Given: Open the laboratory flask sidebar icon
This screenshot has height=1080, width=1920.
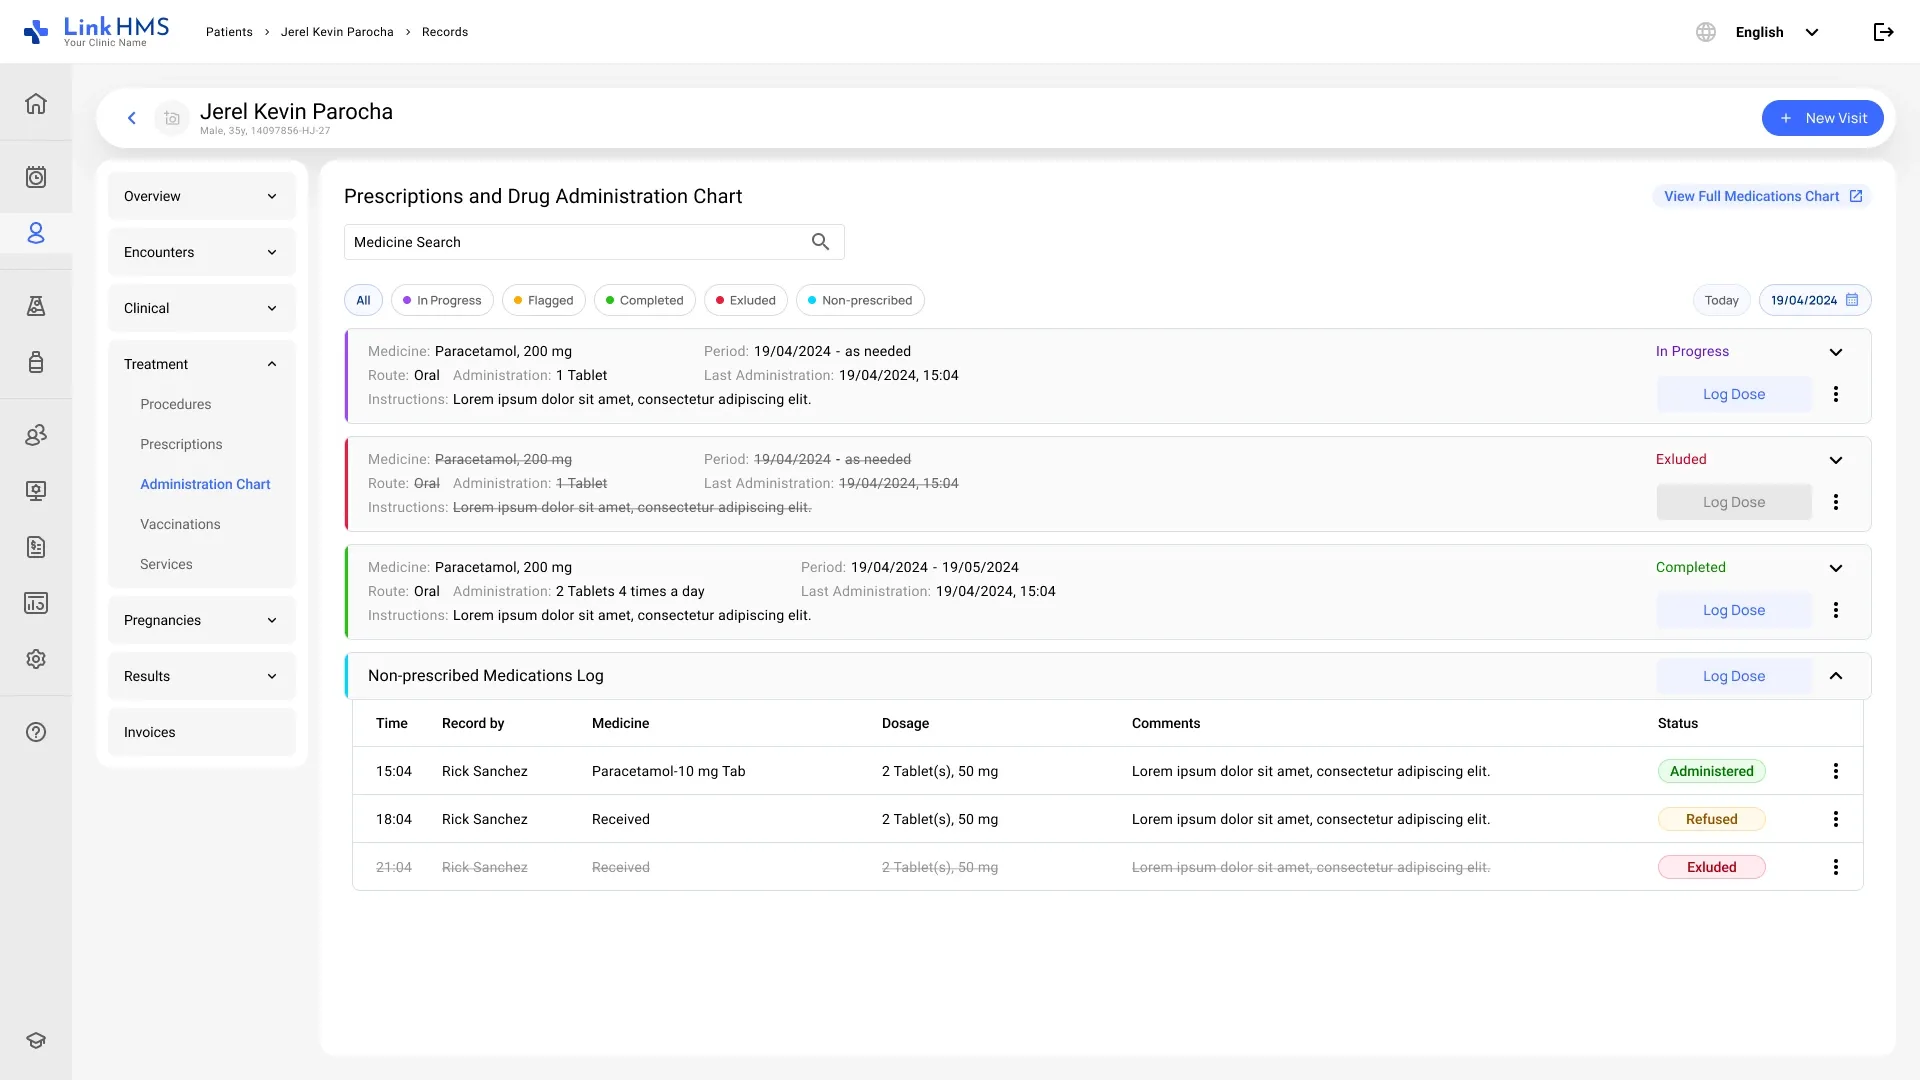Looking at the screenshot, I should 36,306.
